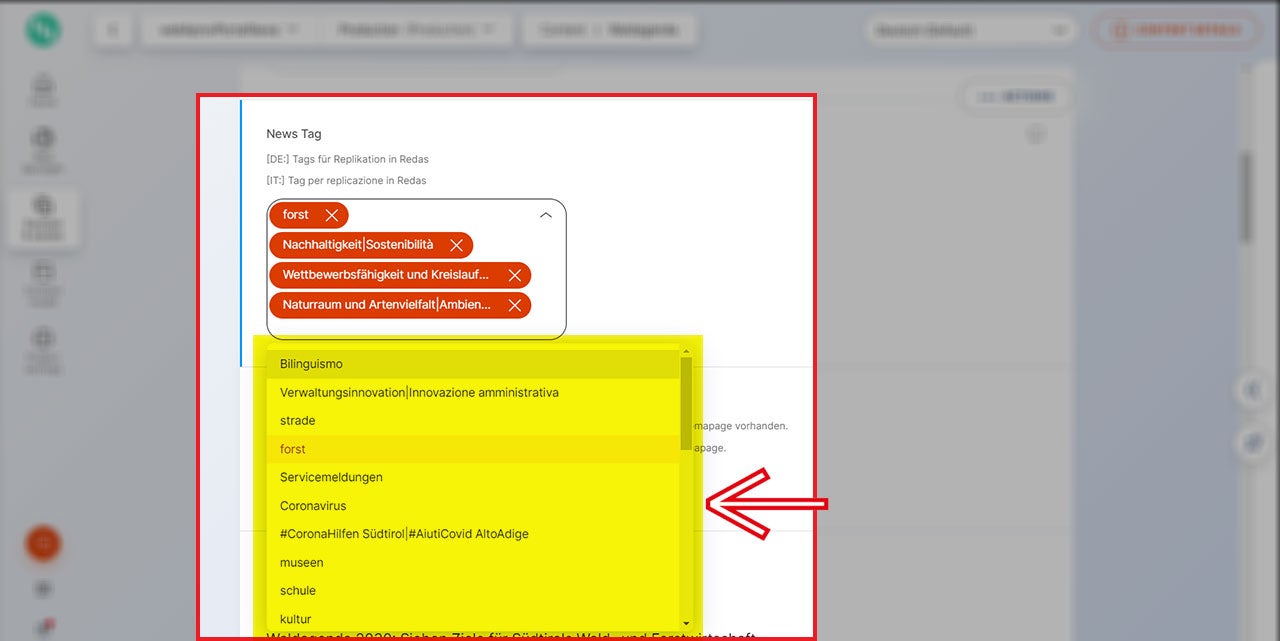The width and height of the screenshot is (1280, 641).
Task: Remove the Naturraum und Artenvielfalt tag
Action: pos(514,305)
